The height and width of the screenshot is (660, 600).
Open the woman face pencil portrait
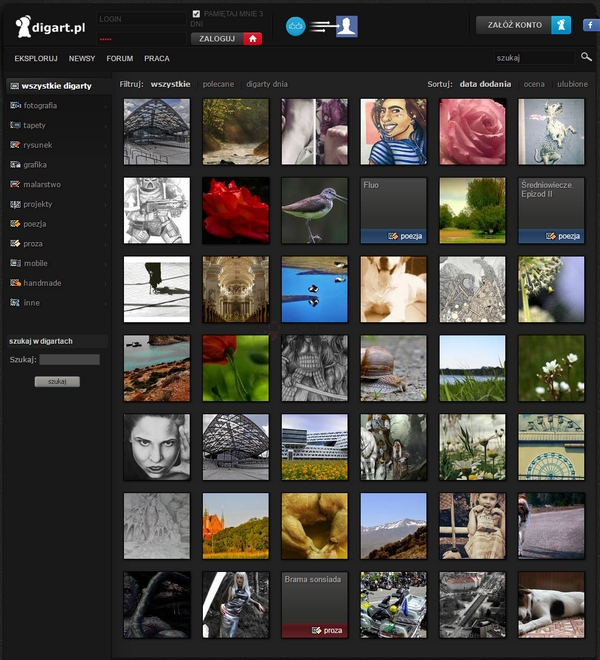click(157, 447)
